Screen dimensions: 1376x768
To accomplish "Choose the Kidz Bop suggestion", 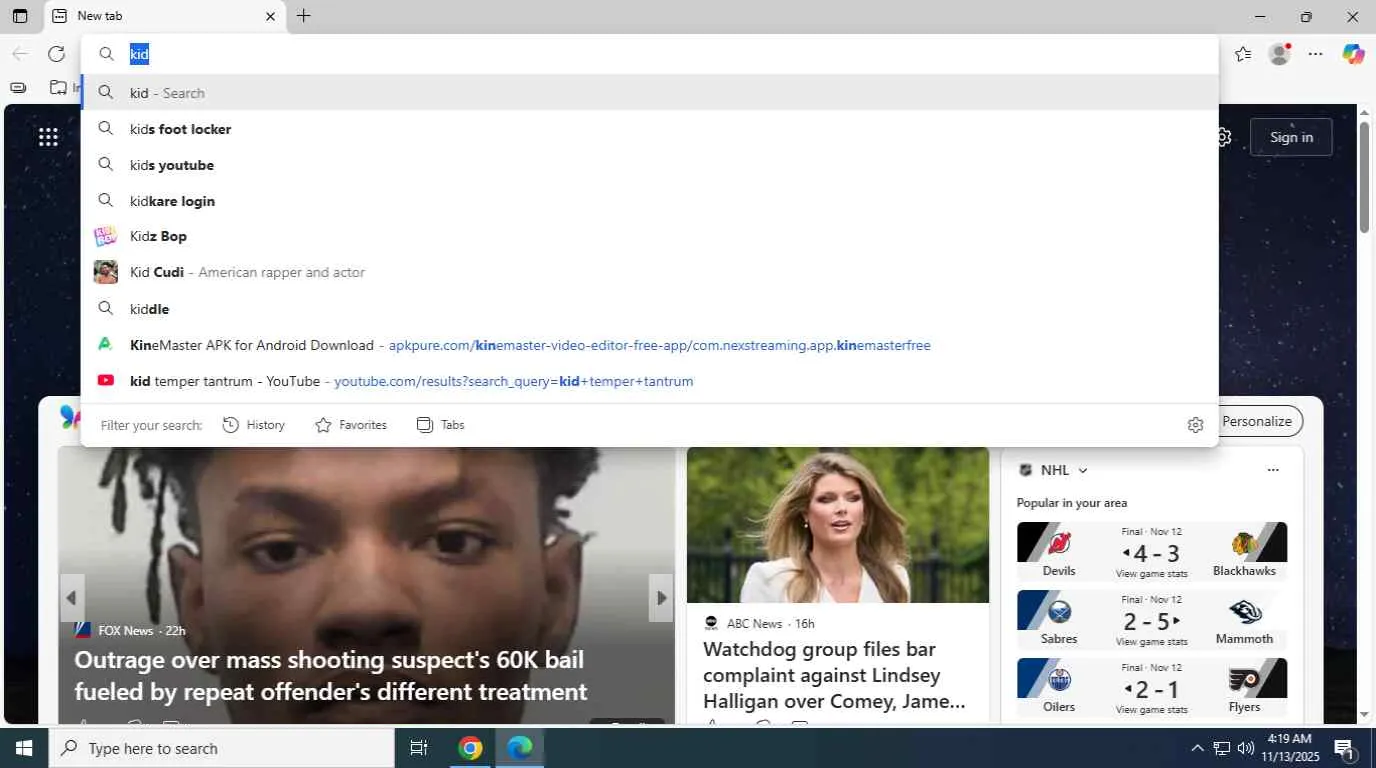I will point(650,236).
